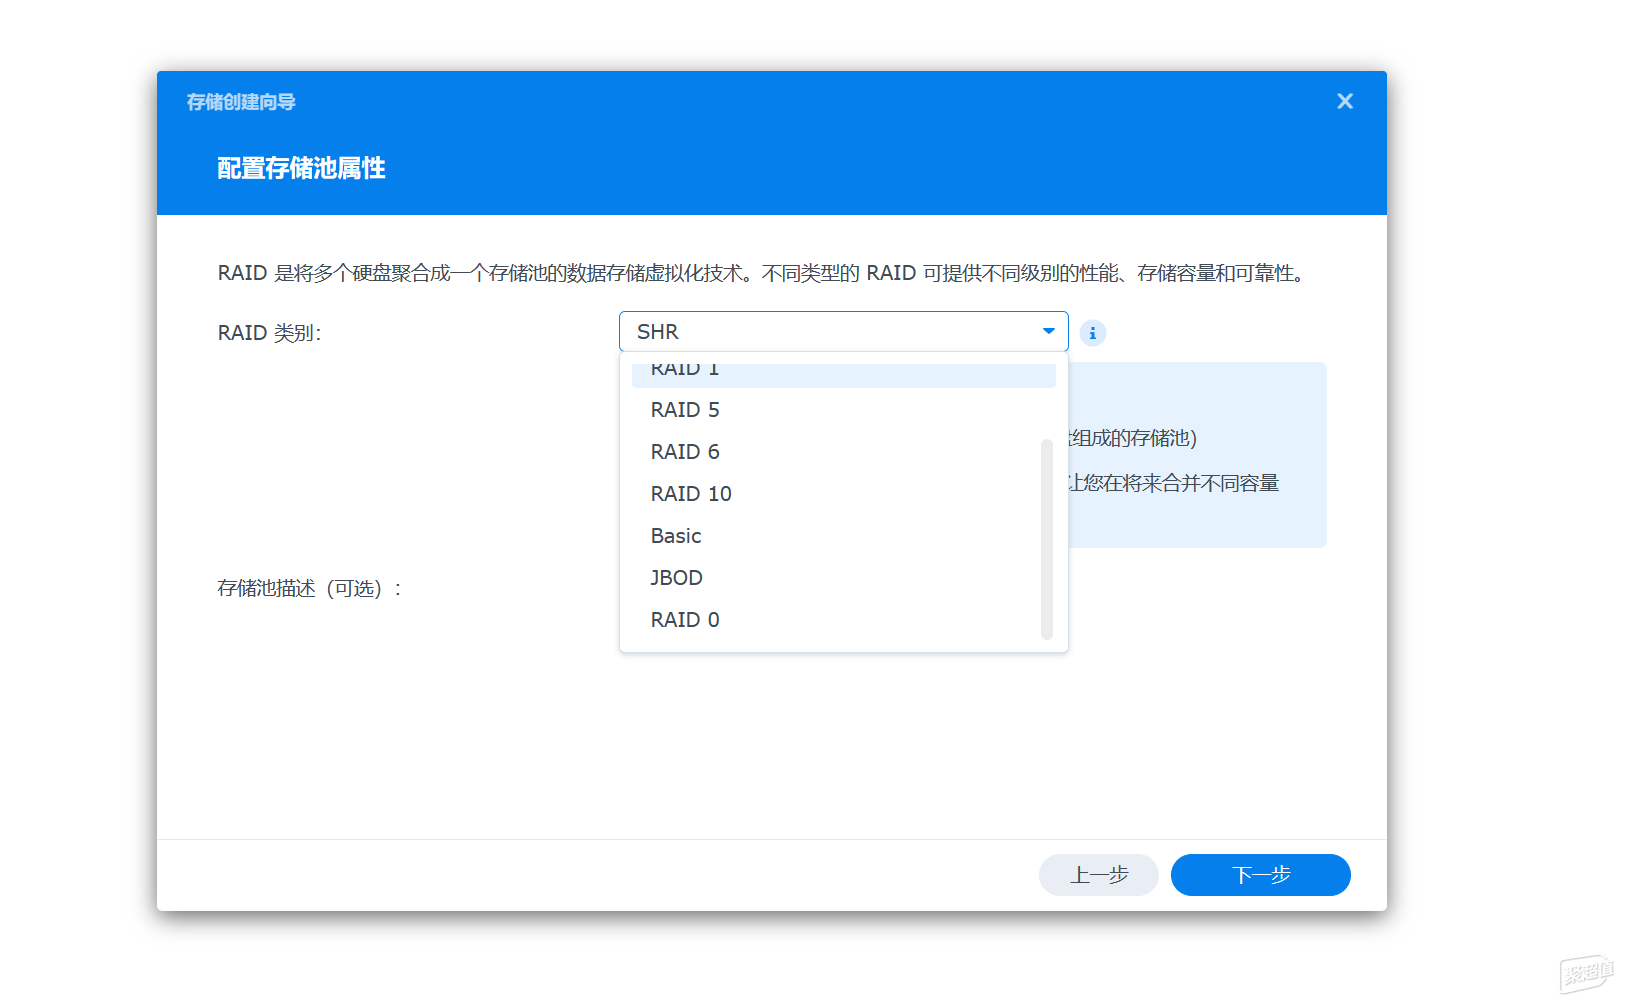Click the 存储池描述 (可选) label
Viewport: 1625px width, 1005px height.
pos(309,589)
